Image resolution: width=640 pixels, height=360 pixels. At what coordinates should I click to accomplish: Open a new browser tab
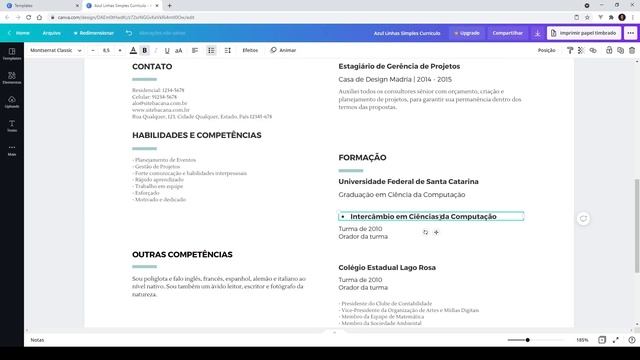(x=169, y=6)
